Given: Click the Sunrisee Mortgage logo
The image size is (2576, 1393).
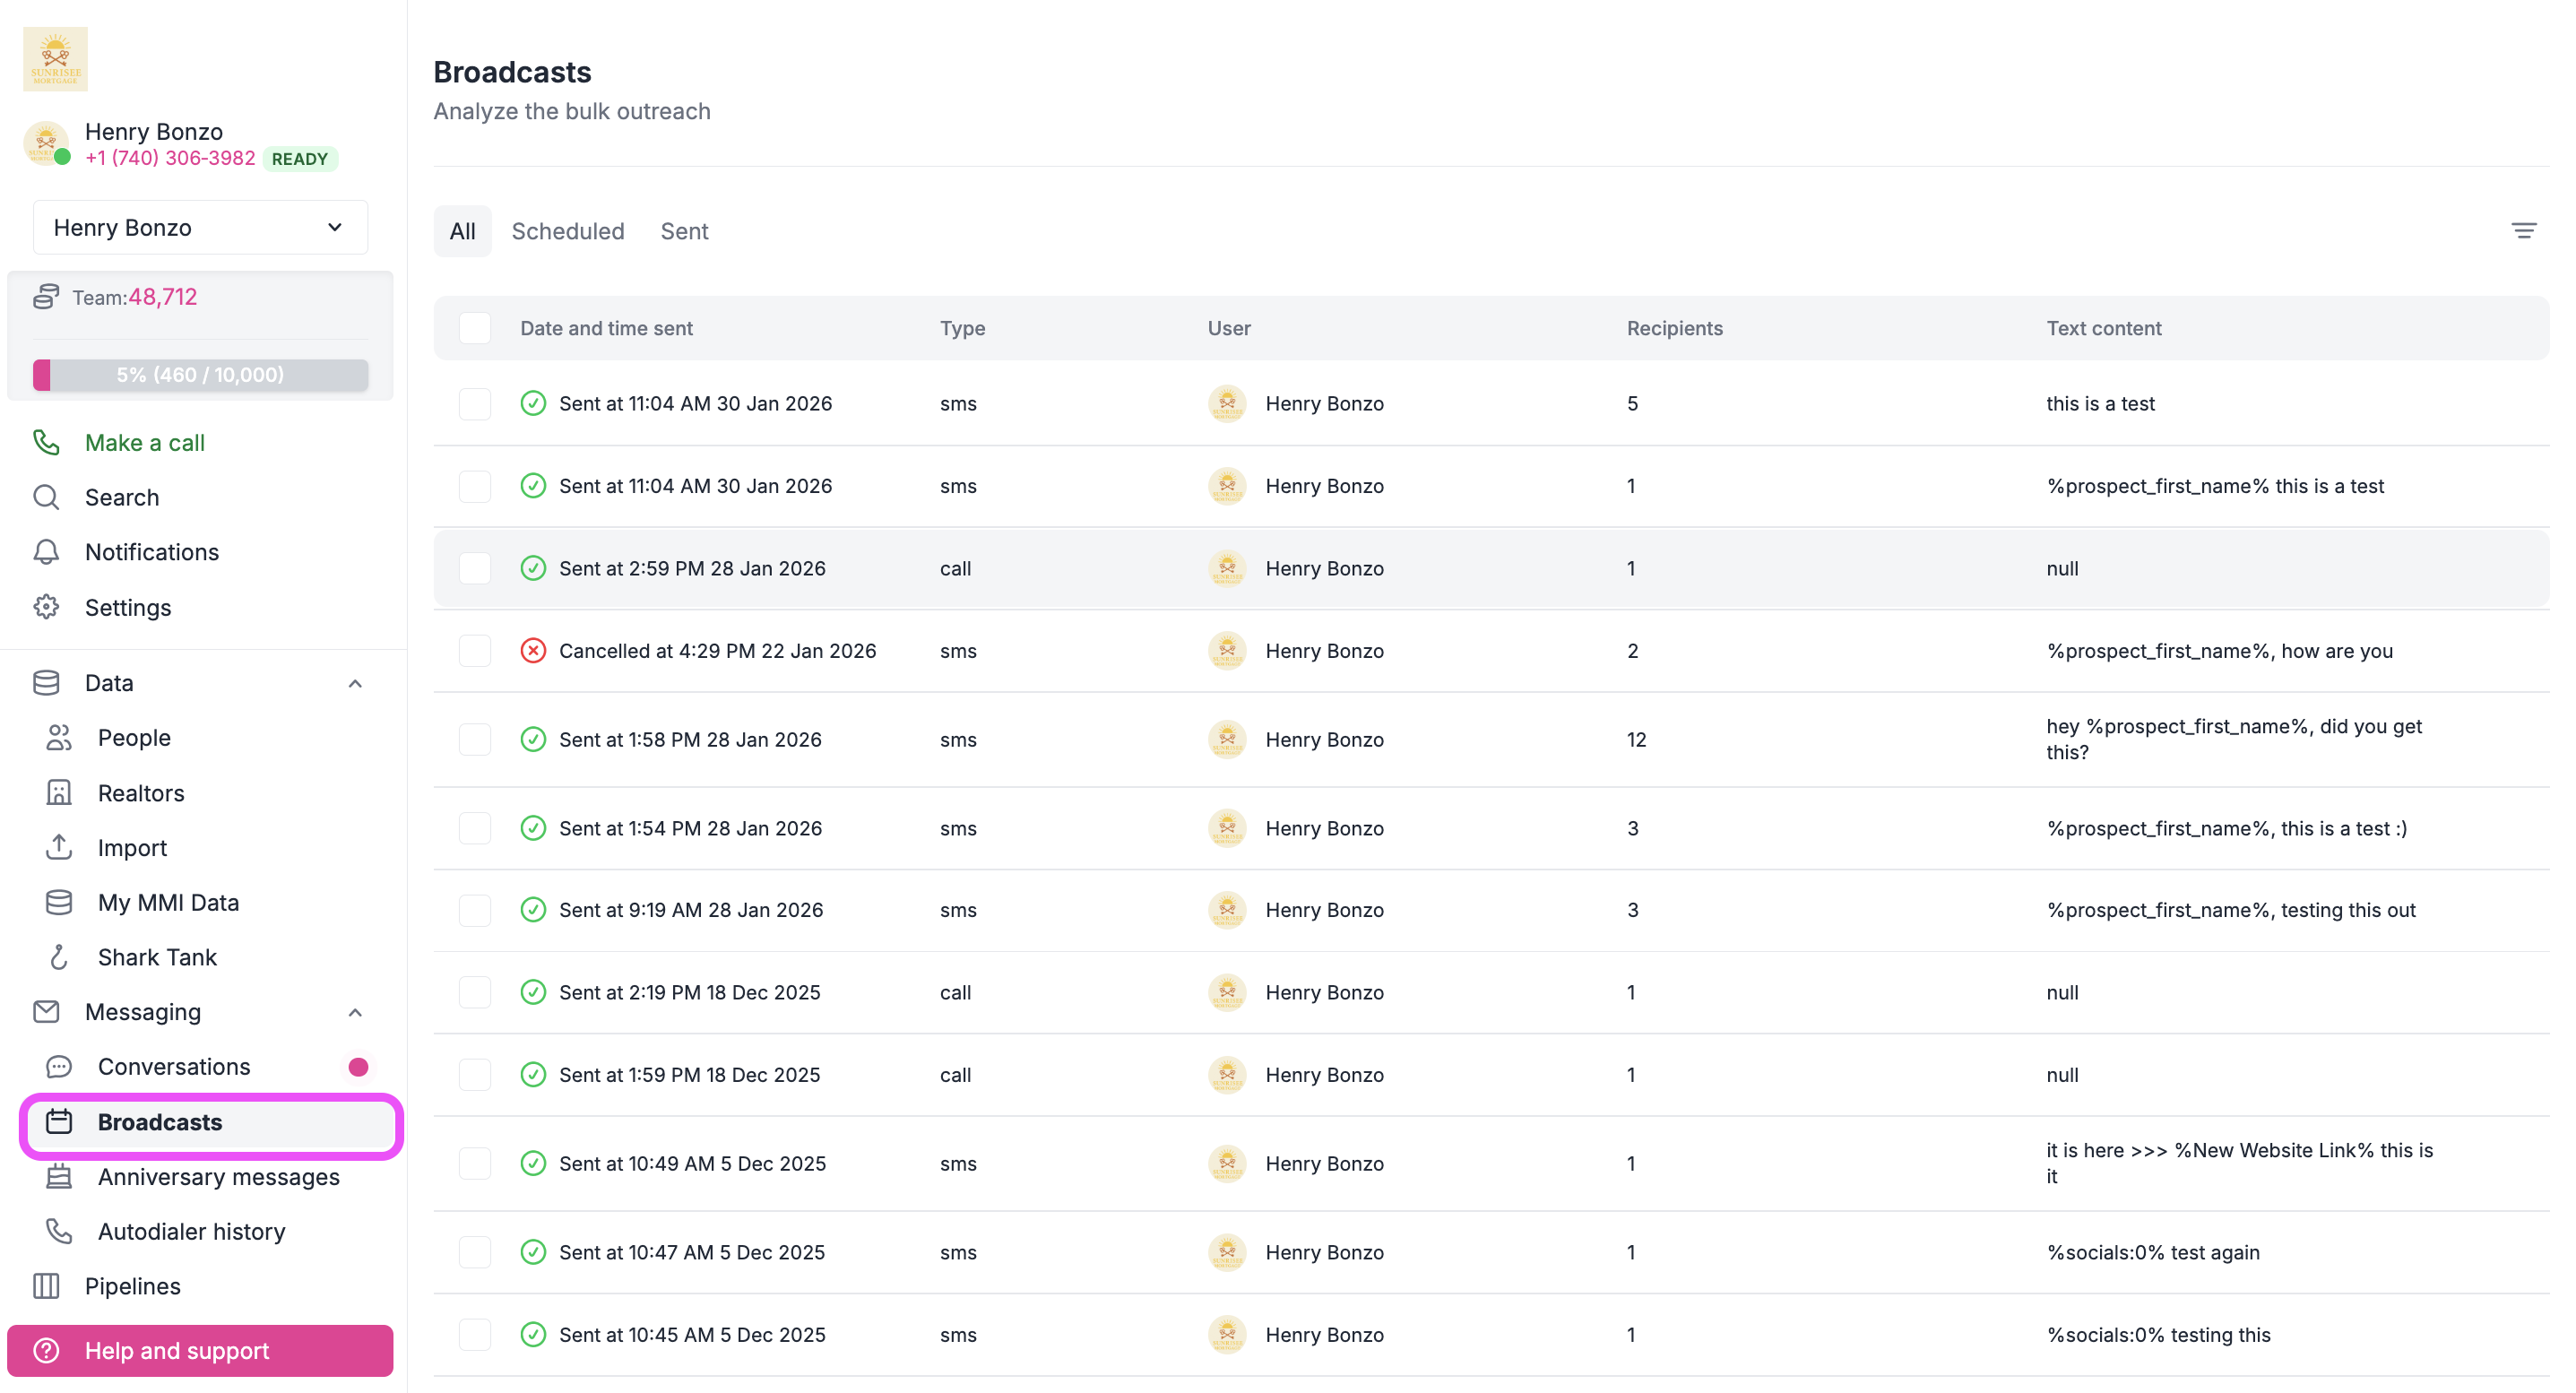Looking at the screenshot, I should [55, 58].
